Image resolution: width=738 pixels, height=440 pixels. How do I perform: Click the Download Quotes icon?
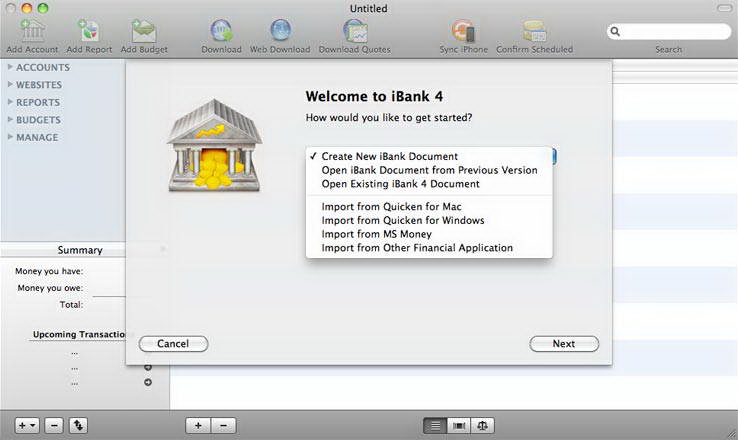pos(355,31)
